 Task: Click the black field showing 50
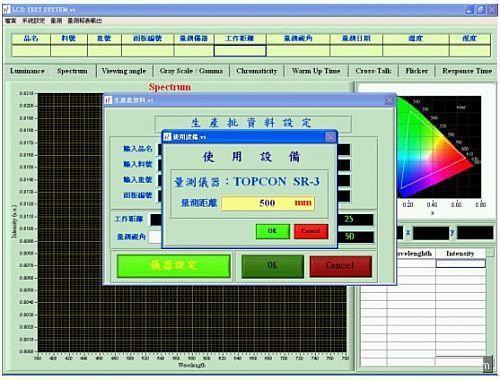tap(356, 237)
